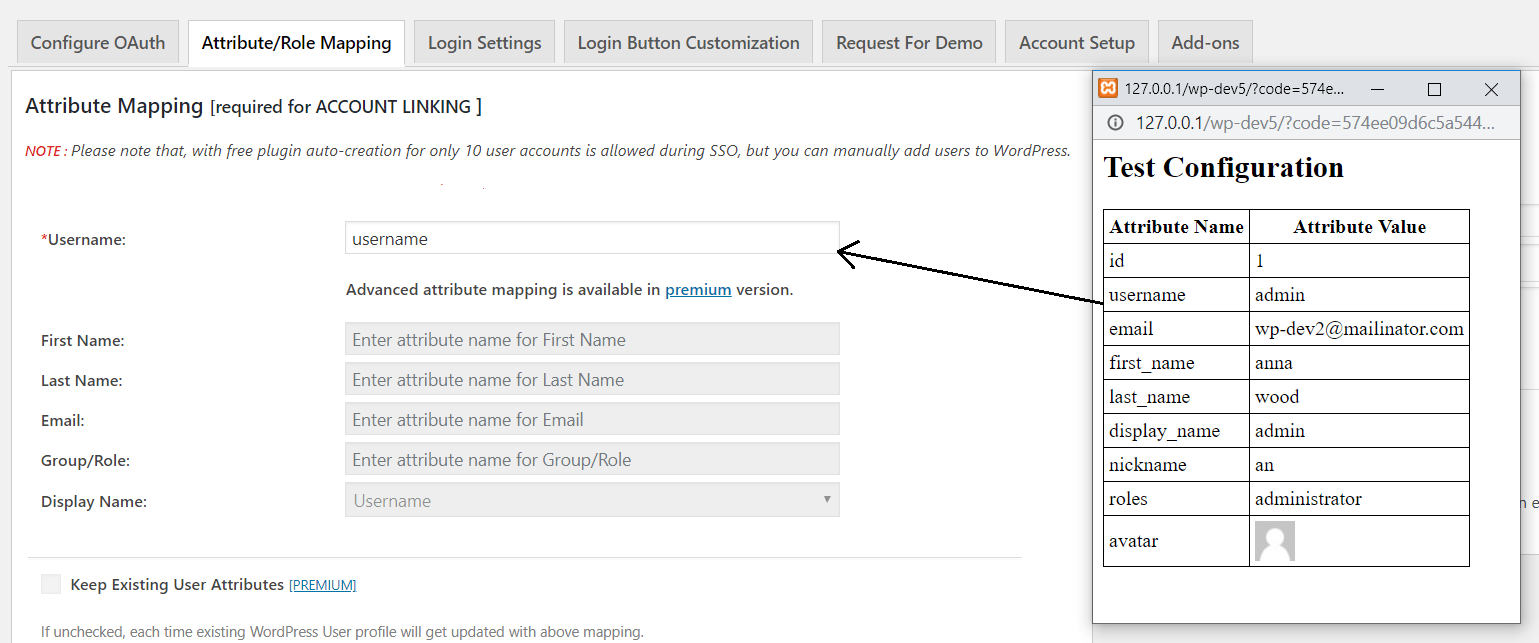1539x643 pixels.
Task: Expand the Display Name dropdown
Action: pos(592,500)
